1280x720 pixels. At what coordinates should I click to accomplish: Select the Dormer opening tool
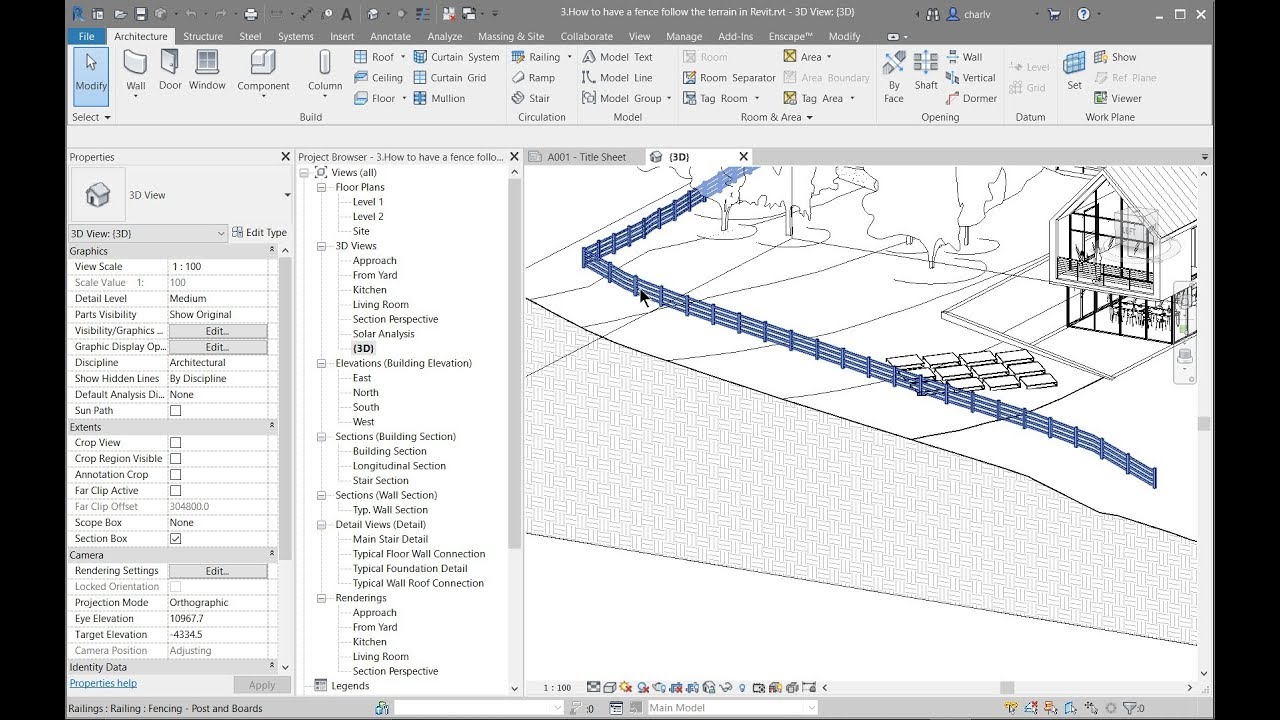point(971,99)
